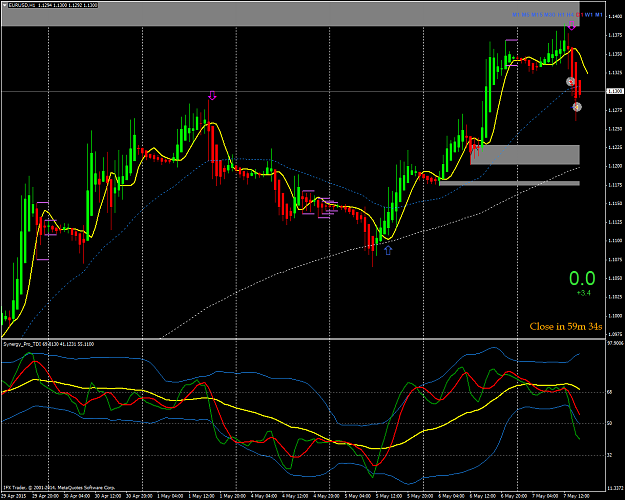Click the +3.4 value under 0.0
This screenshot has height=500, width=625.
pos(584,293)
